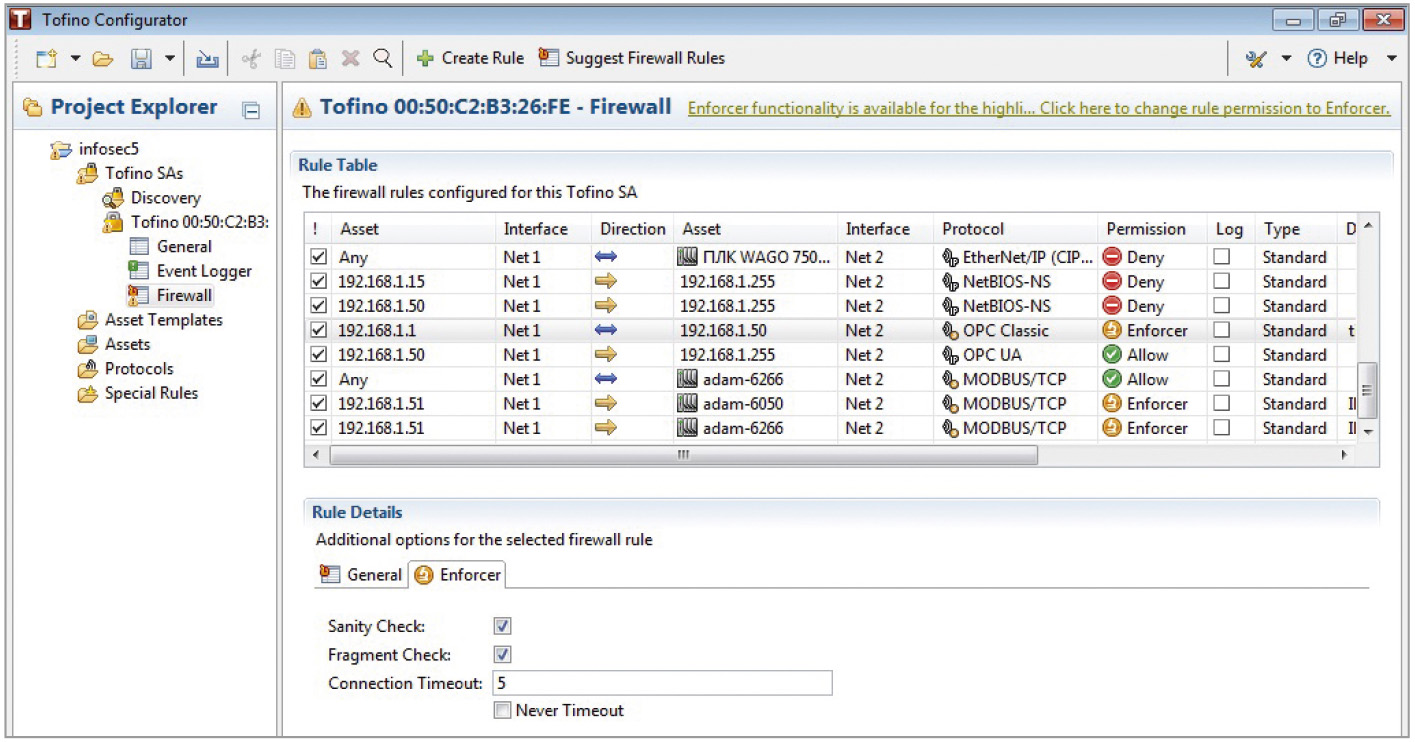
Task: Click the Protocol column header
Action: click(x=1016, y=229)
